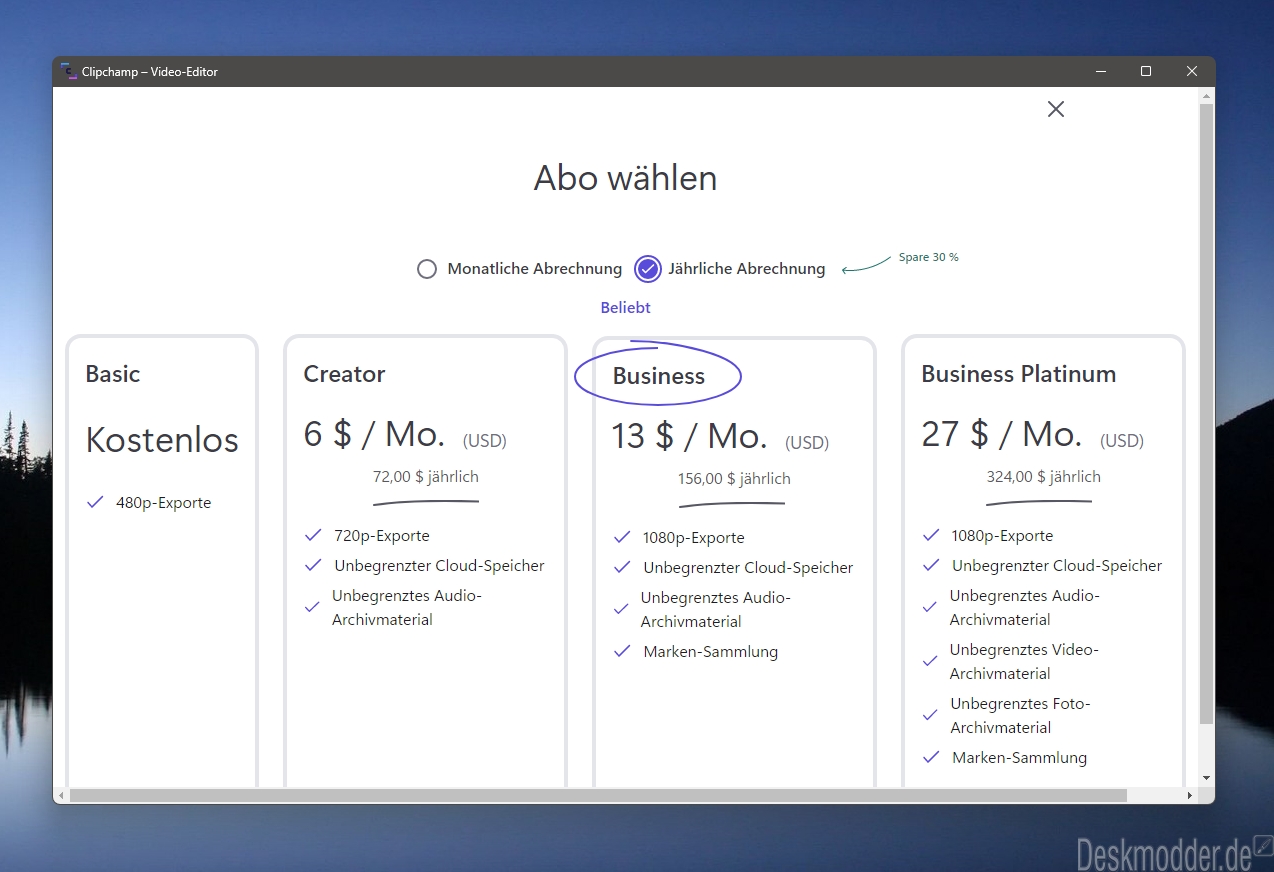Click the scroll down arrow

[1206, 778]
